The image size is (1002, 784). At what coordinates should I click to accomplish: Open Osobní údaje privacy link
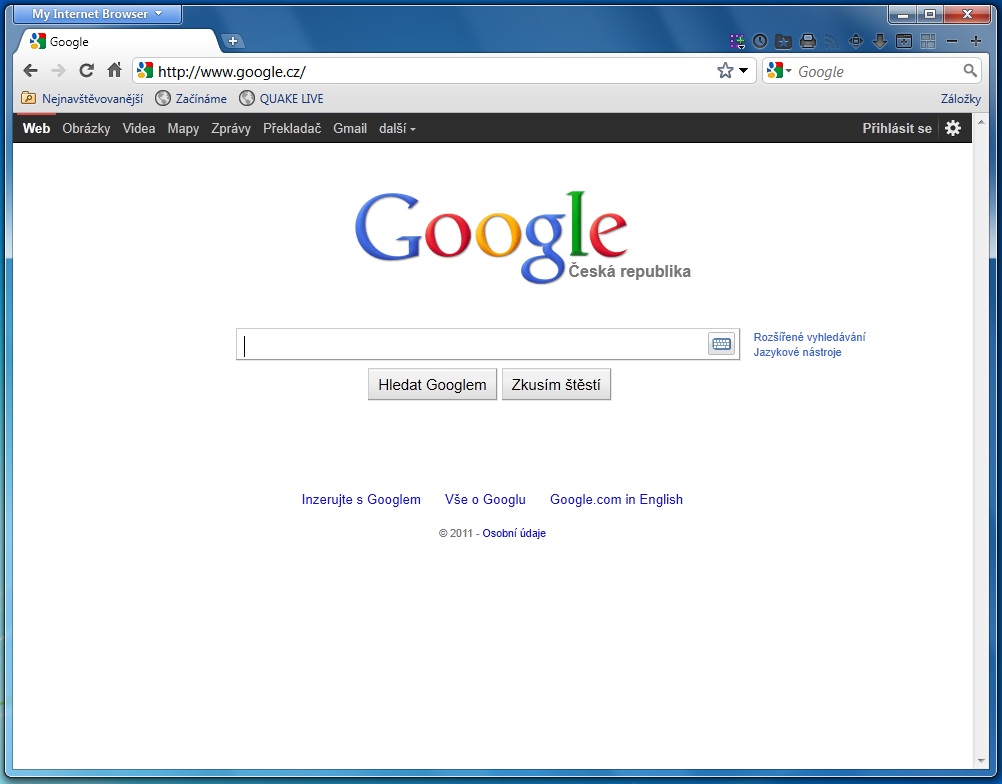tap(514, 533)
